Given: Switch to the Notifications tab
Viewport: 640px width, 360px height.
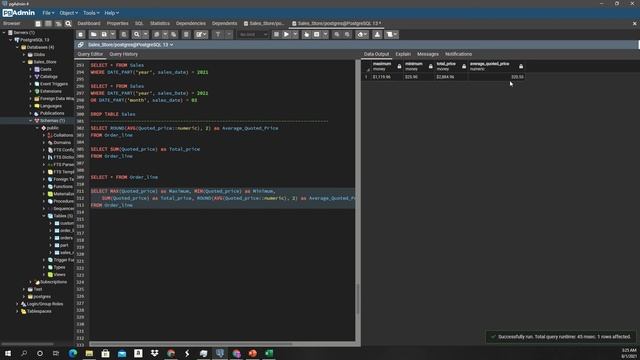Looking at the screenshot, I should (x=458, y=54).
